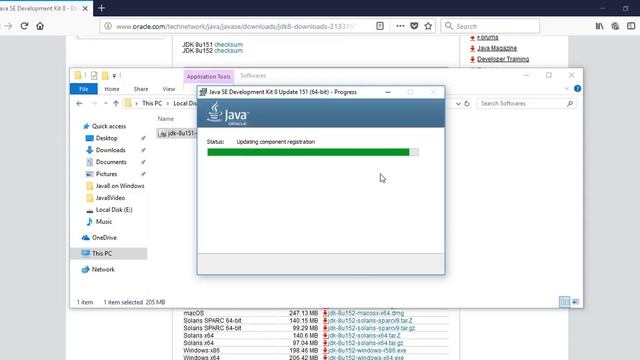Switch to large icons view
The width and height of the screenshot is (640, 360).
(576, 302)
